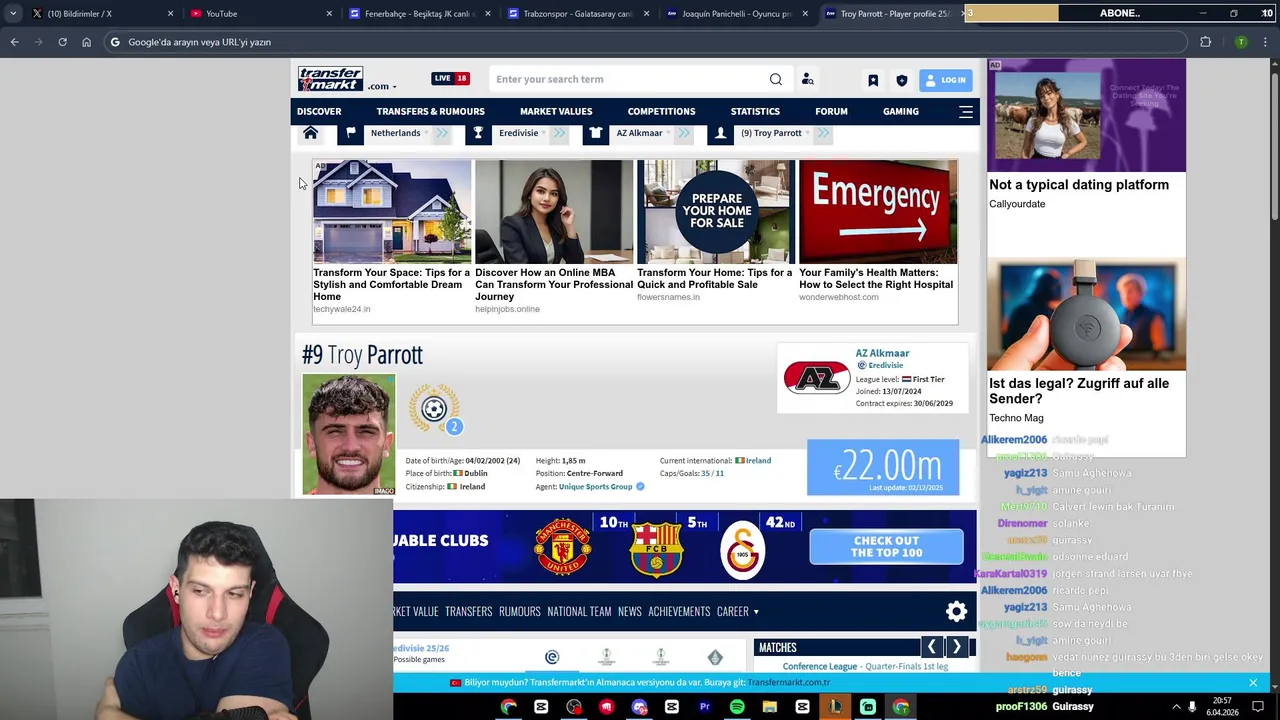
Task: Show previous match with left arrow
Action: [932, 647]
